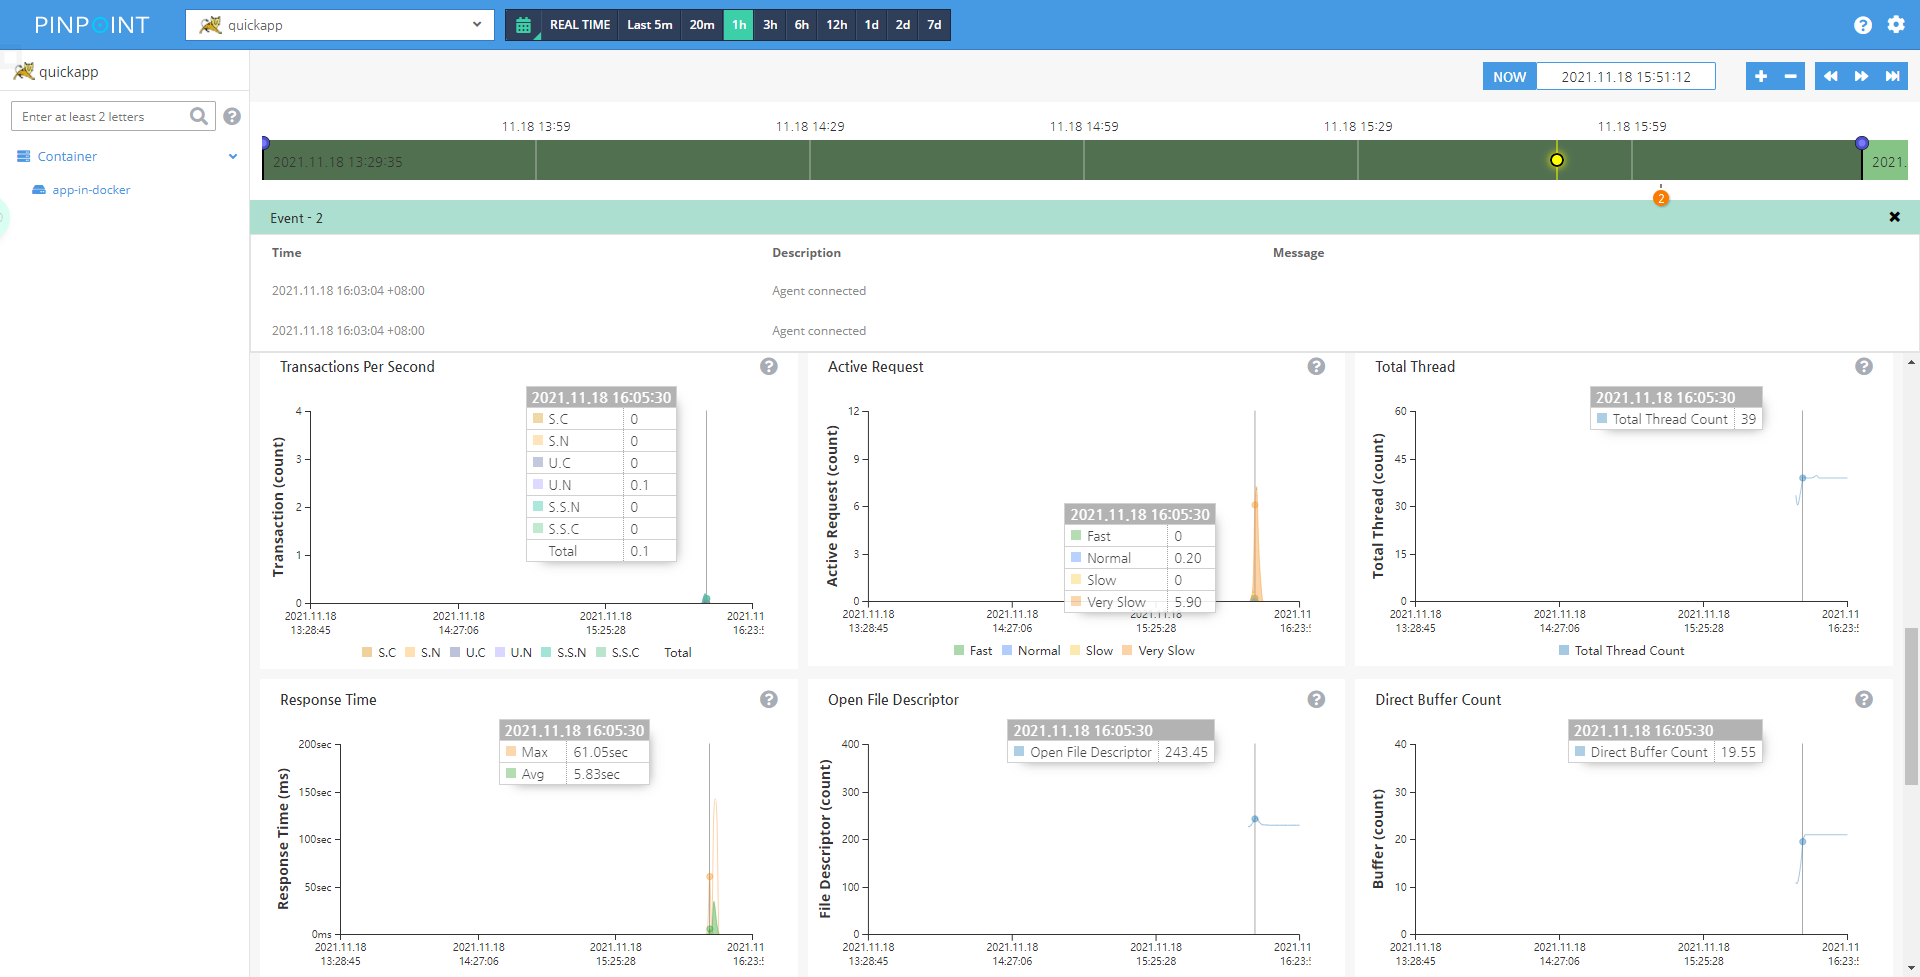This screenshot has height=977, width=1920.
Task: Open help for Transactions Per Second chart
Action: pyautogui.click(x=768, y=367)
